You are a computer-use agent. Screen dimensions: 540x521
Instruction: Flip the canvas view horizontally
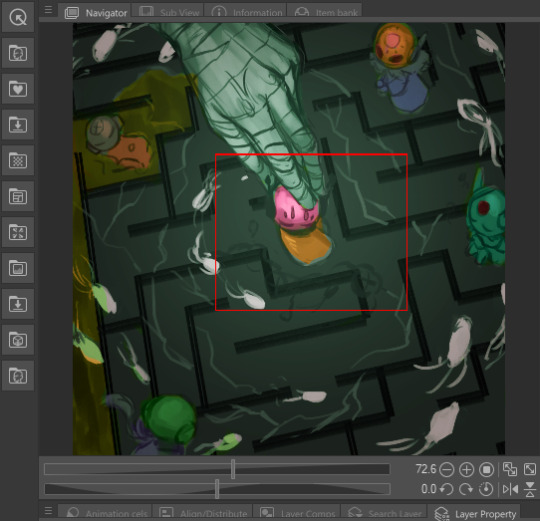pos(510,489)
